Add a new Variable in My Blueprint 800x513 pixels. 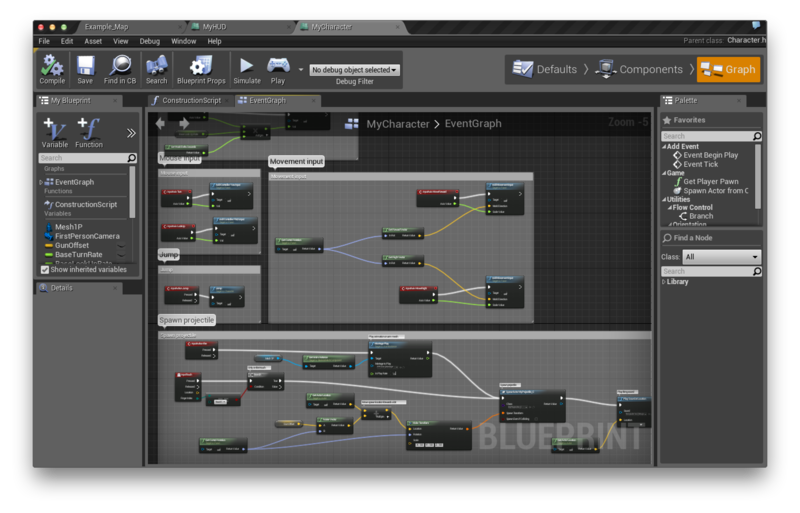tap(55, 133)
